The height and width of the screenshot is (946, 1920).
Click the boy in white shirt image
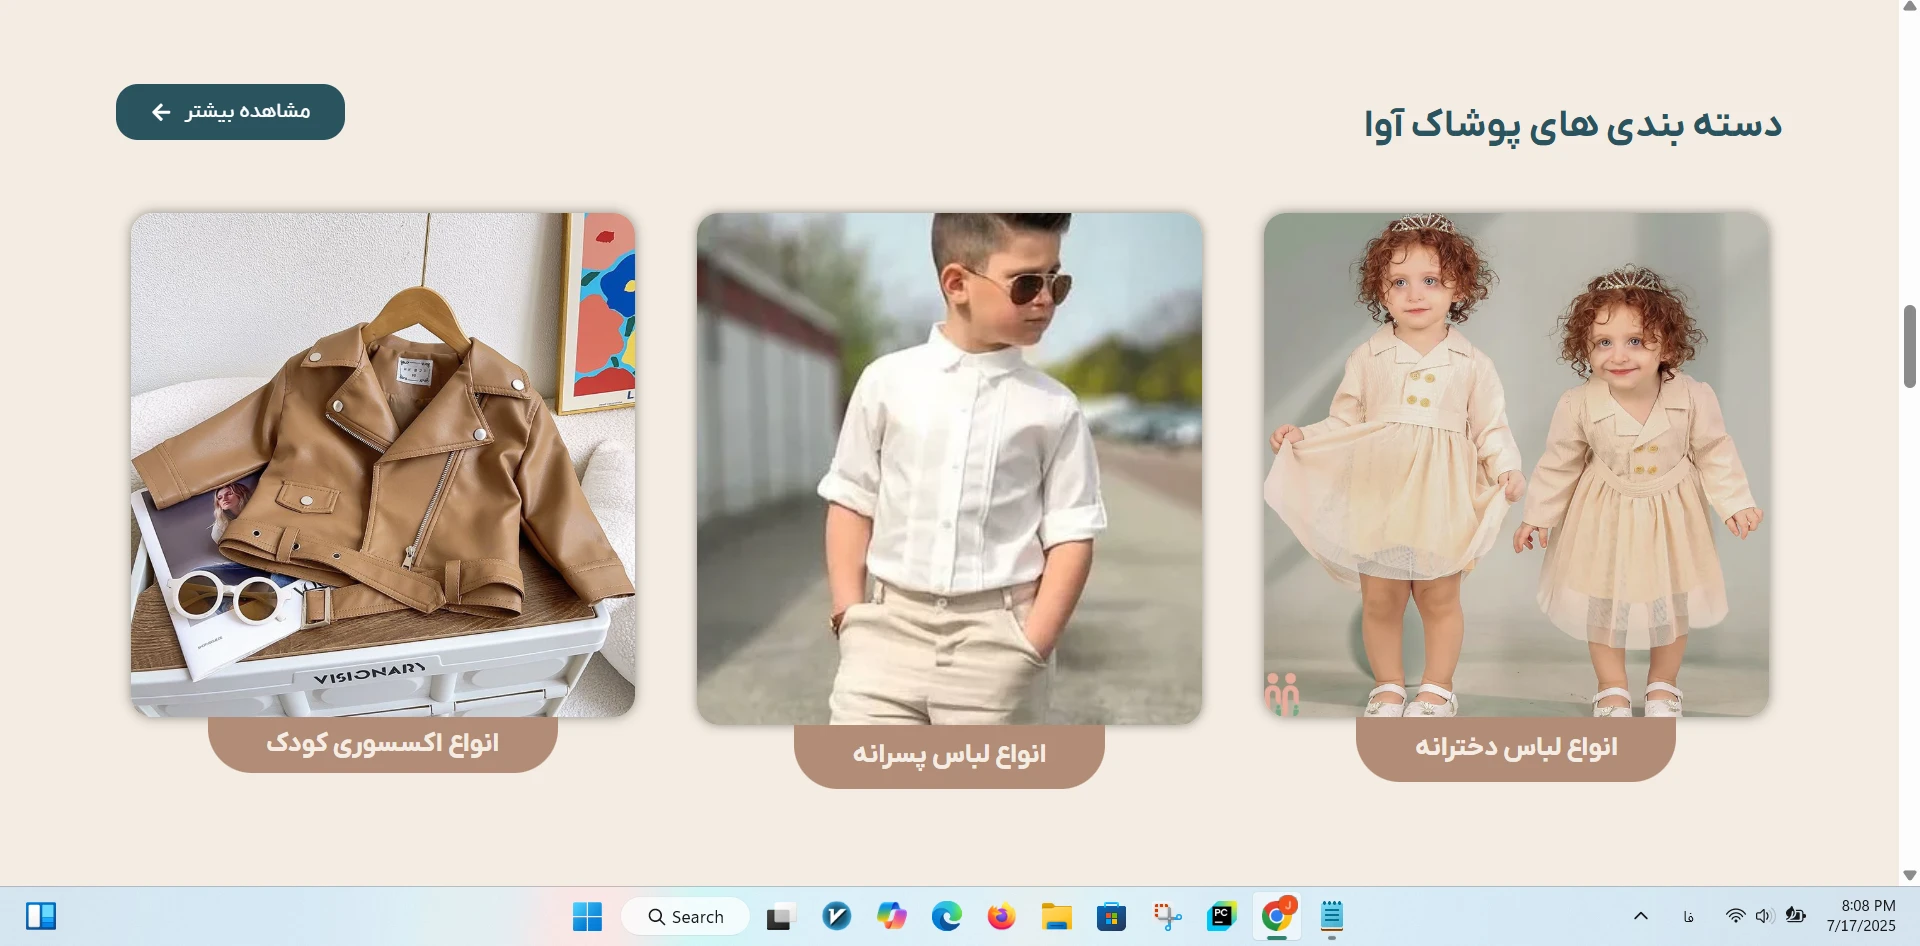[x=949, y=468]
